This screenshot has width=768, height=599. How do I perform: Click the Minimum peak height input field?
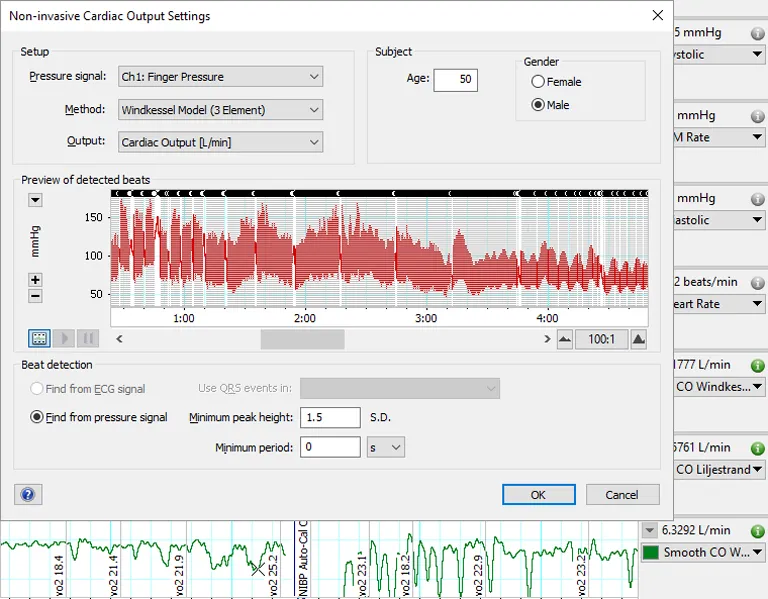coord(329,417)
